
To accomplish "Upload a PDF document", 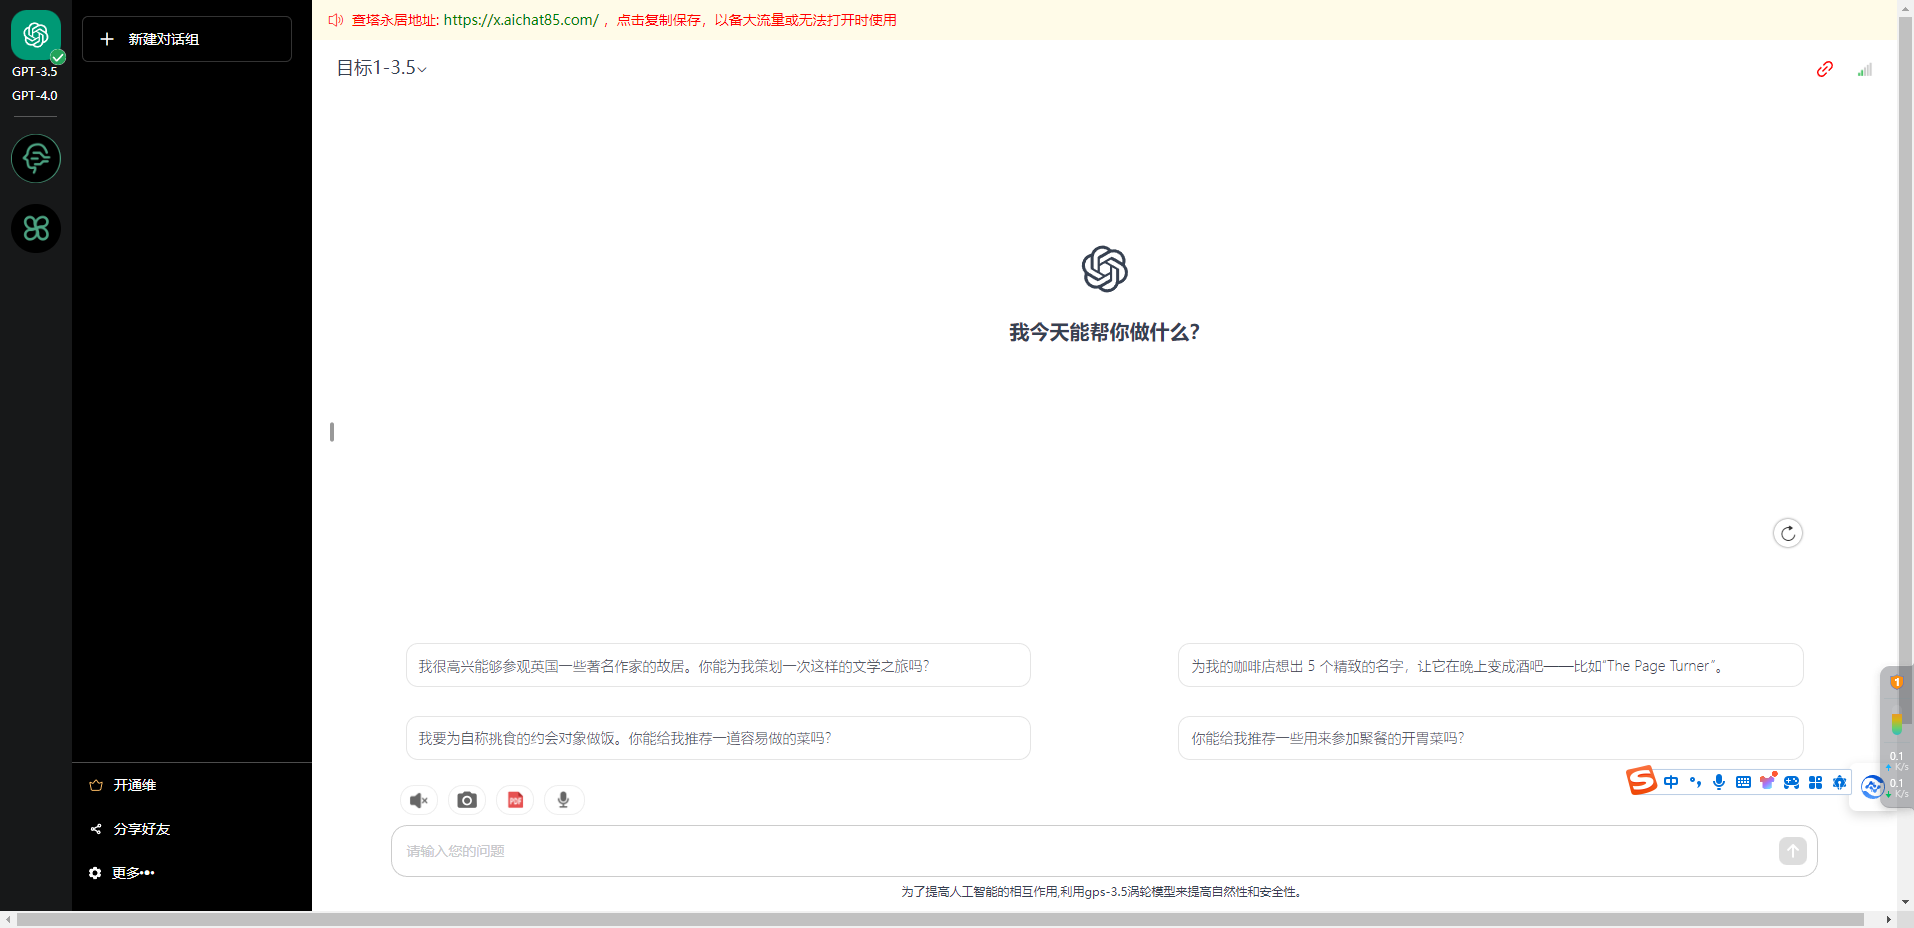I will coord(514,800).
